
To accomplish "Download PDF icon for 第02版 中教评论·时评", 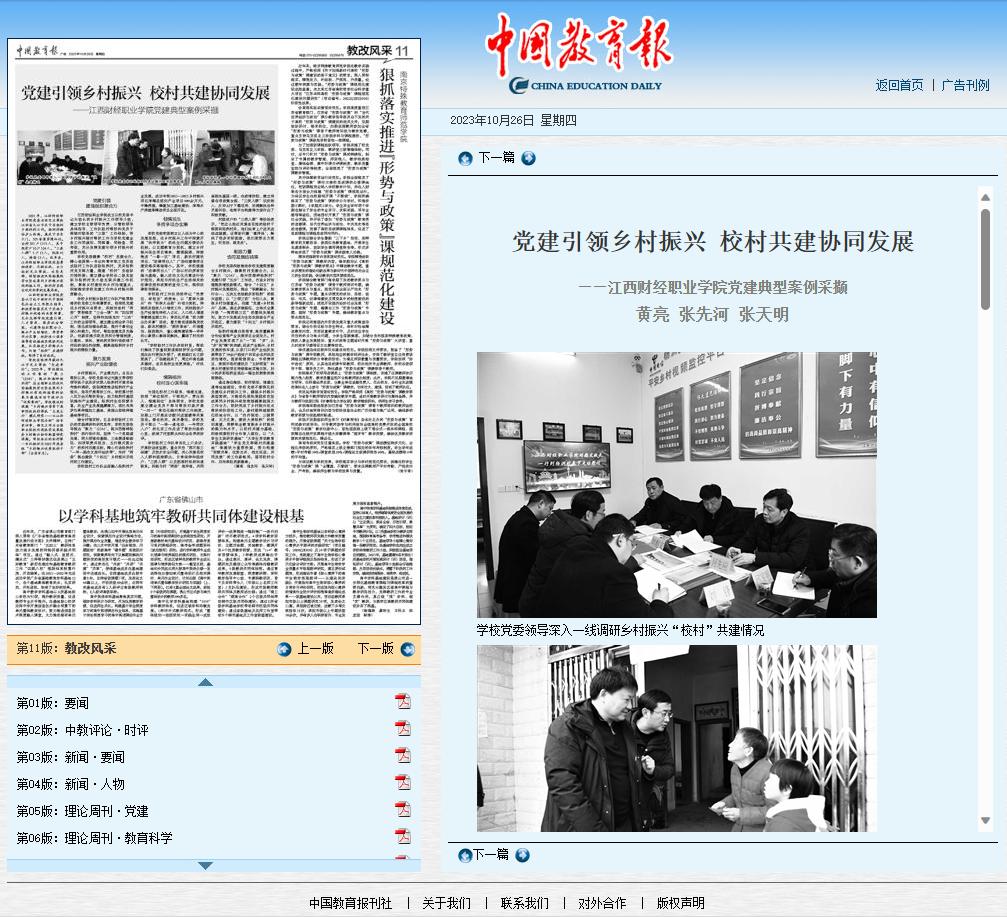I will [x=402, y=729].
